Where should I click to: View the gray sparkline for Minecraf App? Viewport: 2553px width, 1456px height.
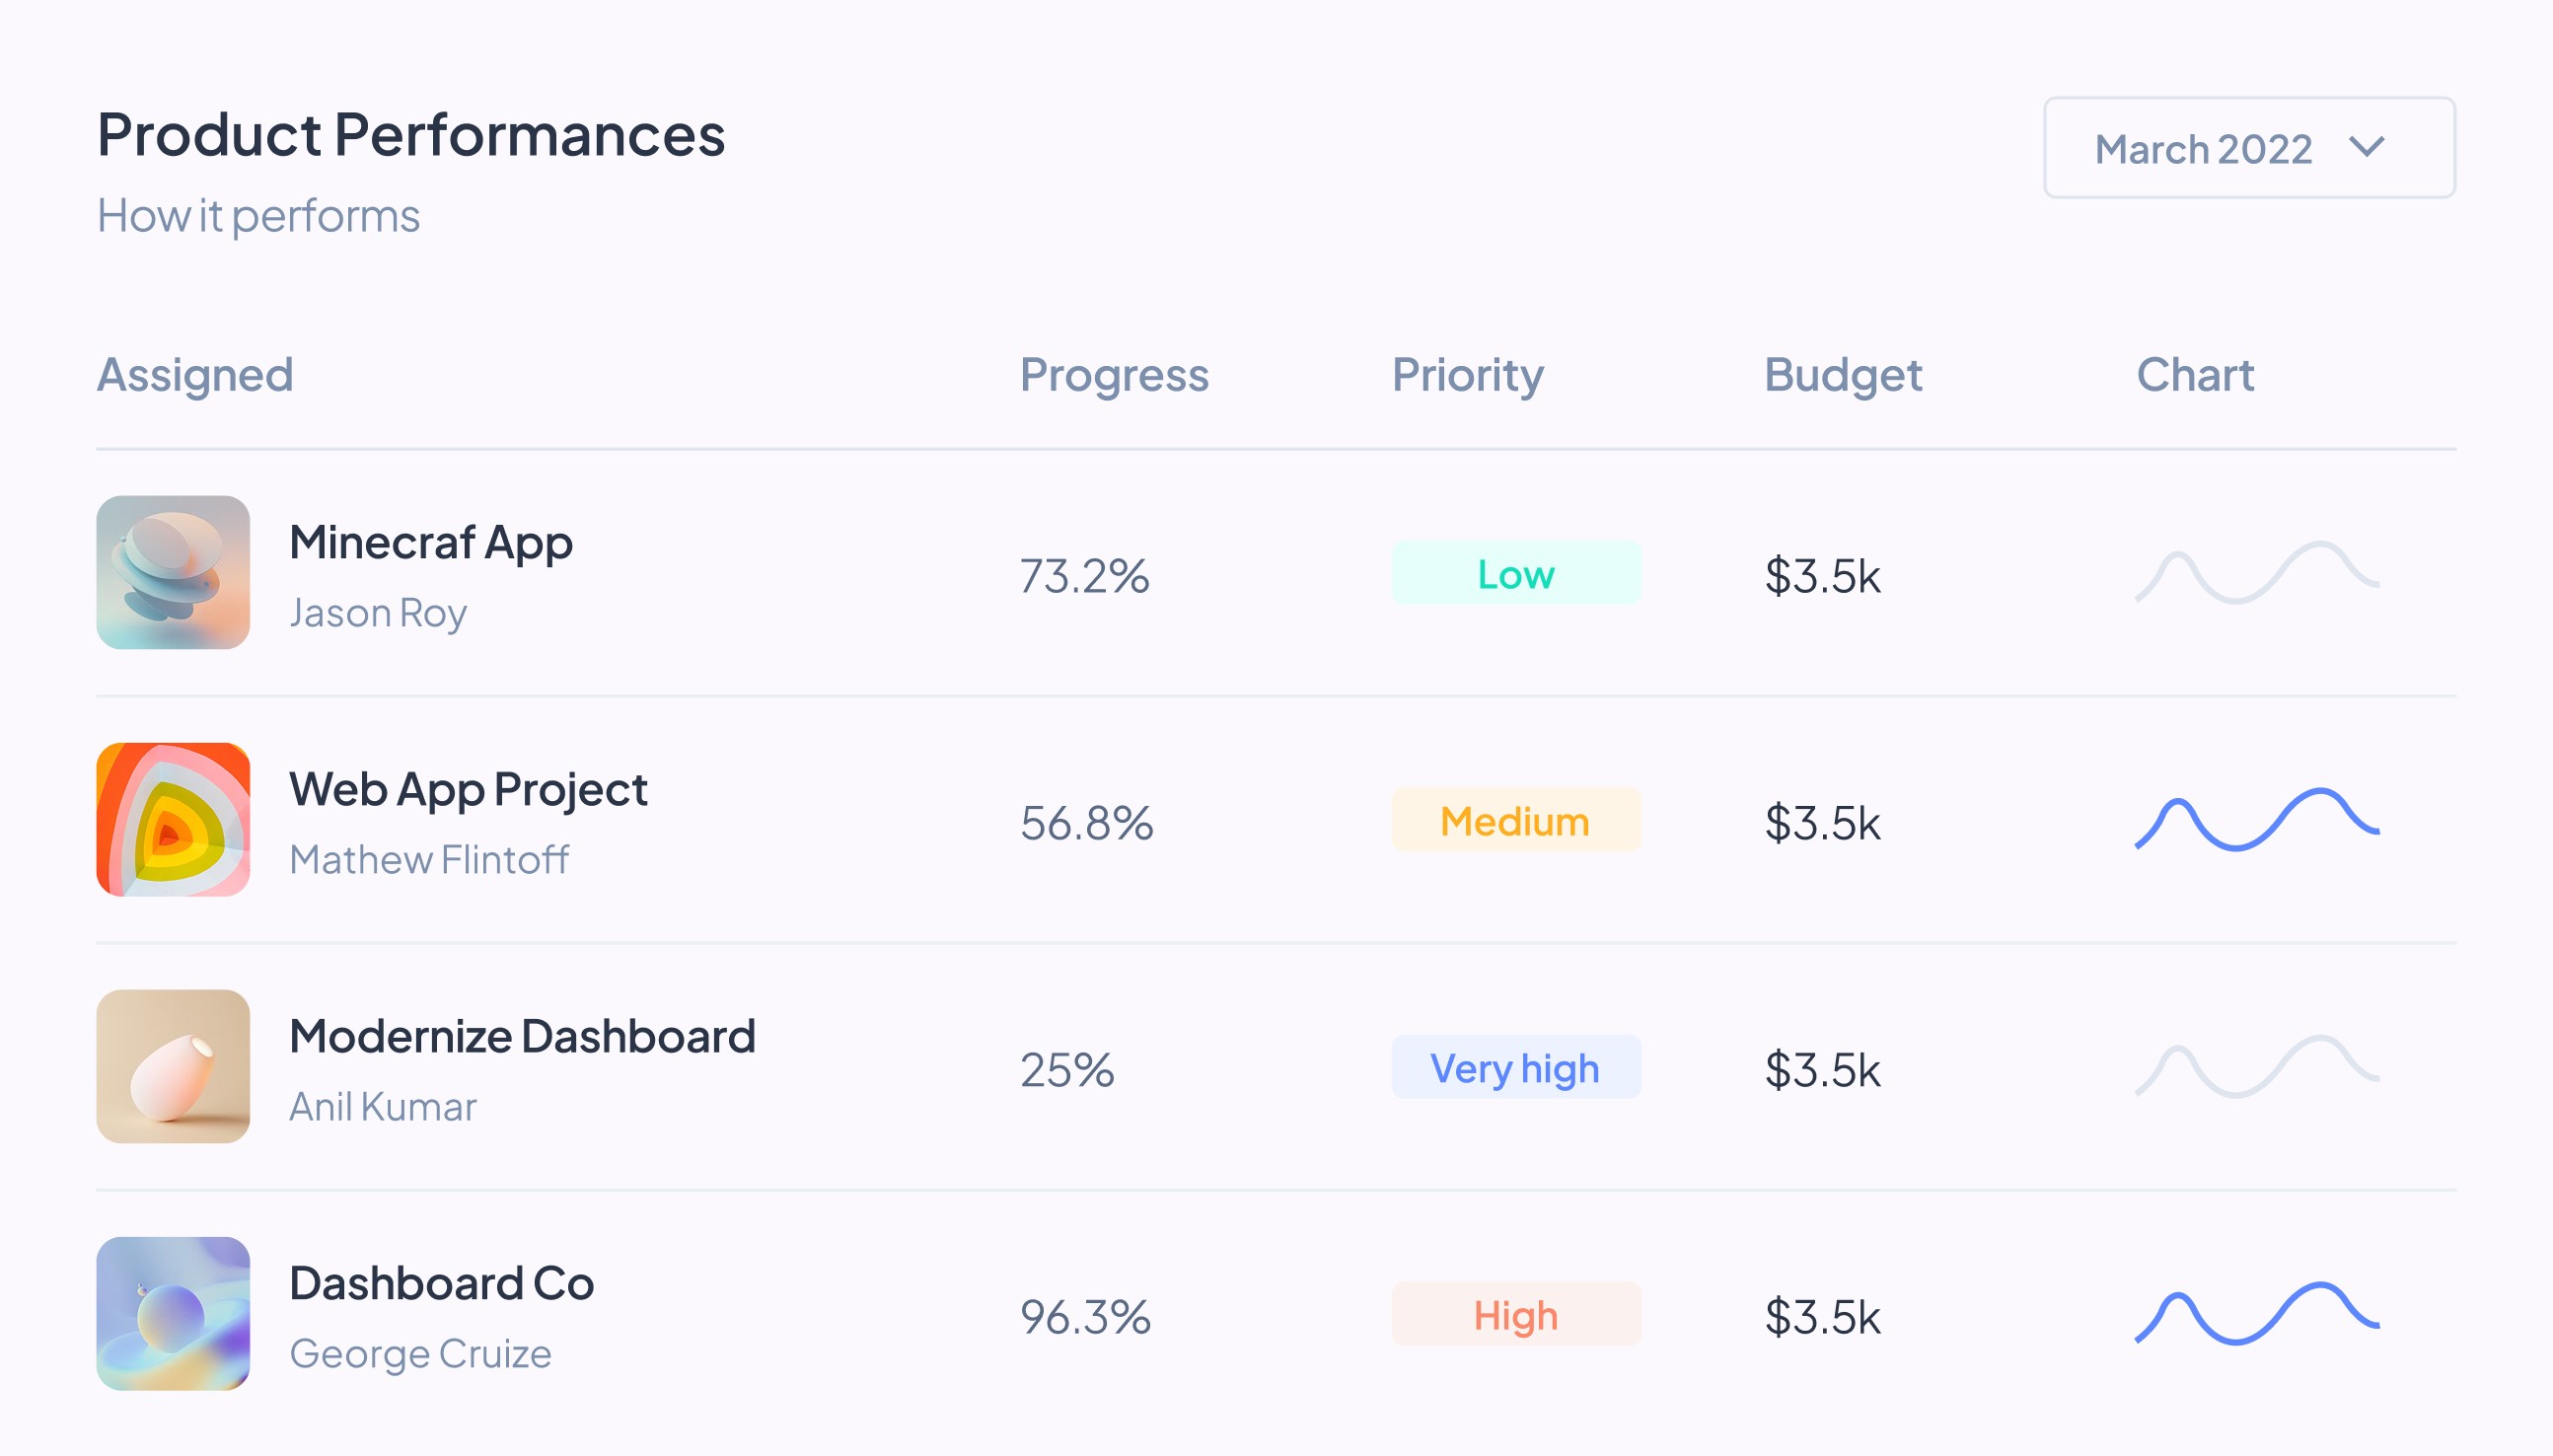tap(2257, 573)
